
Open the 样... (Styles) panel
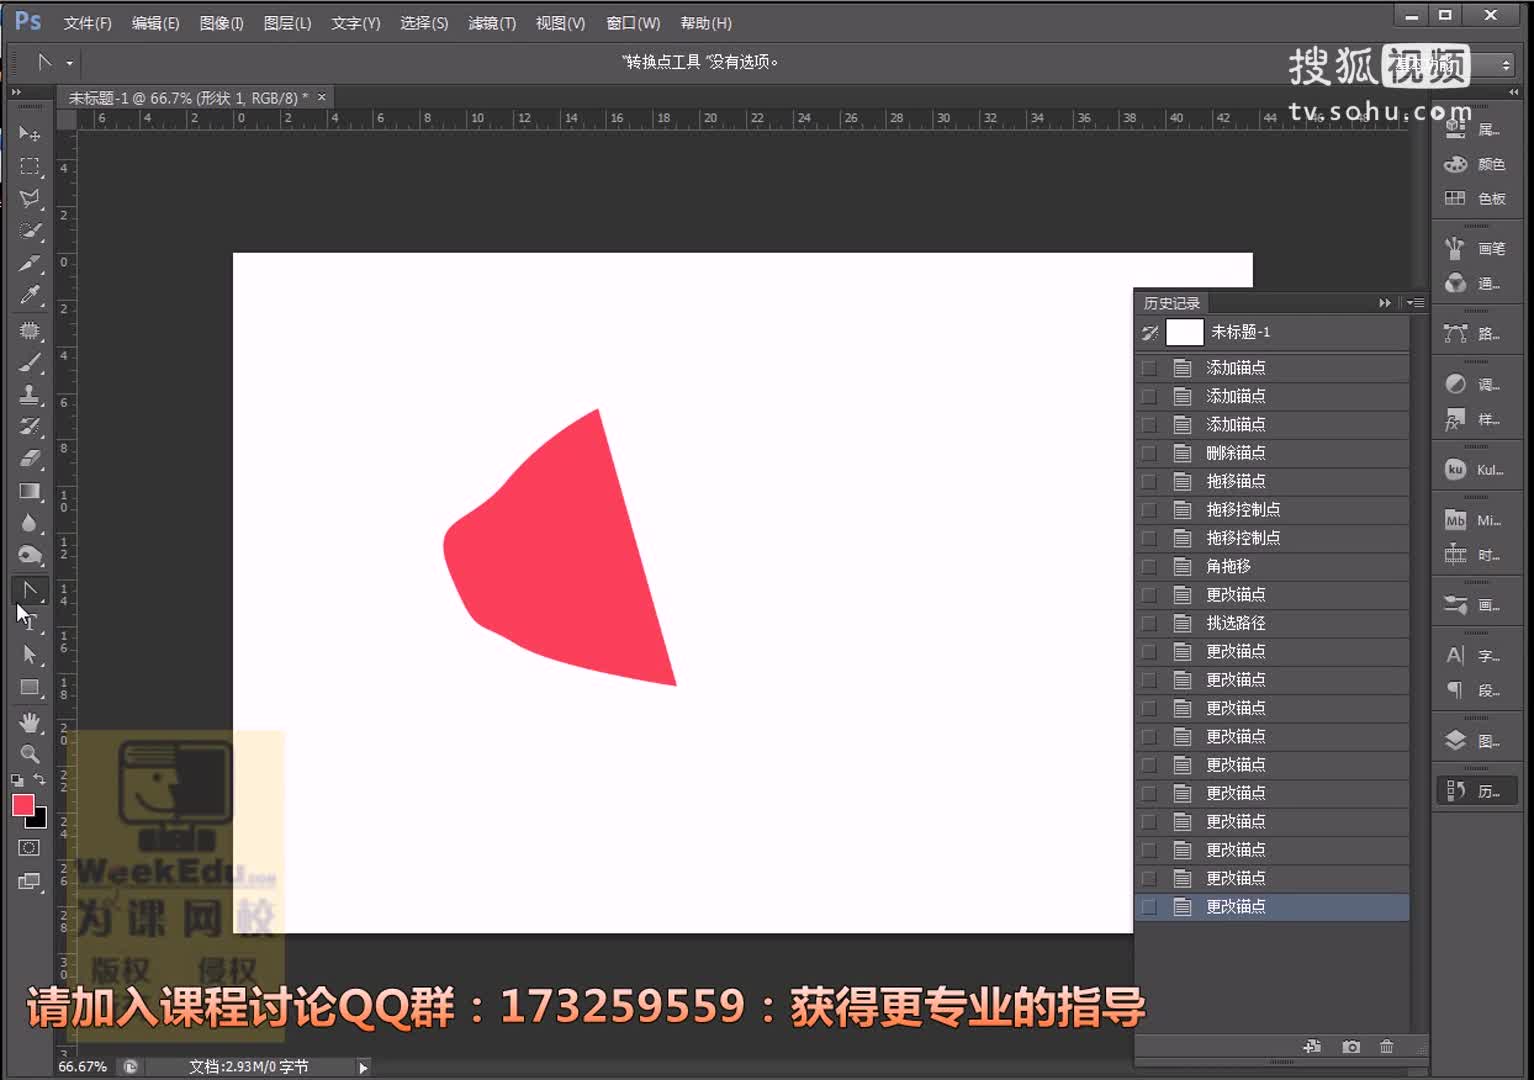(1476, 420)
